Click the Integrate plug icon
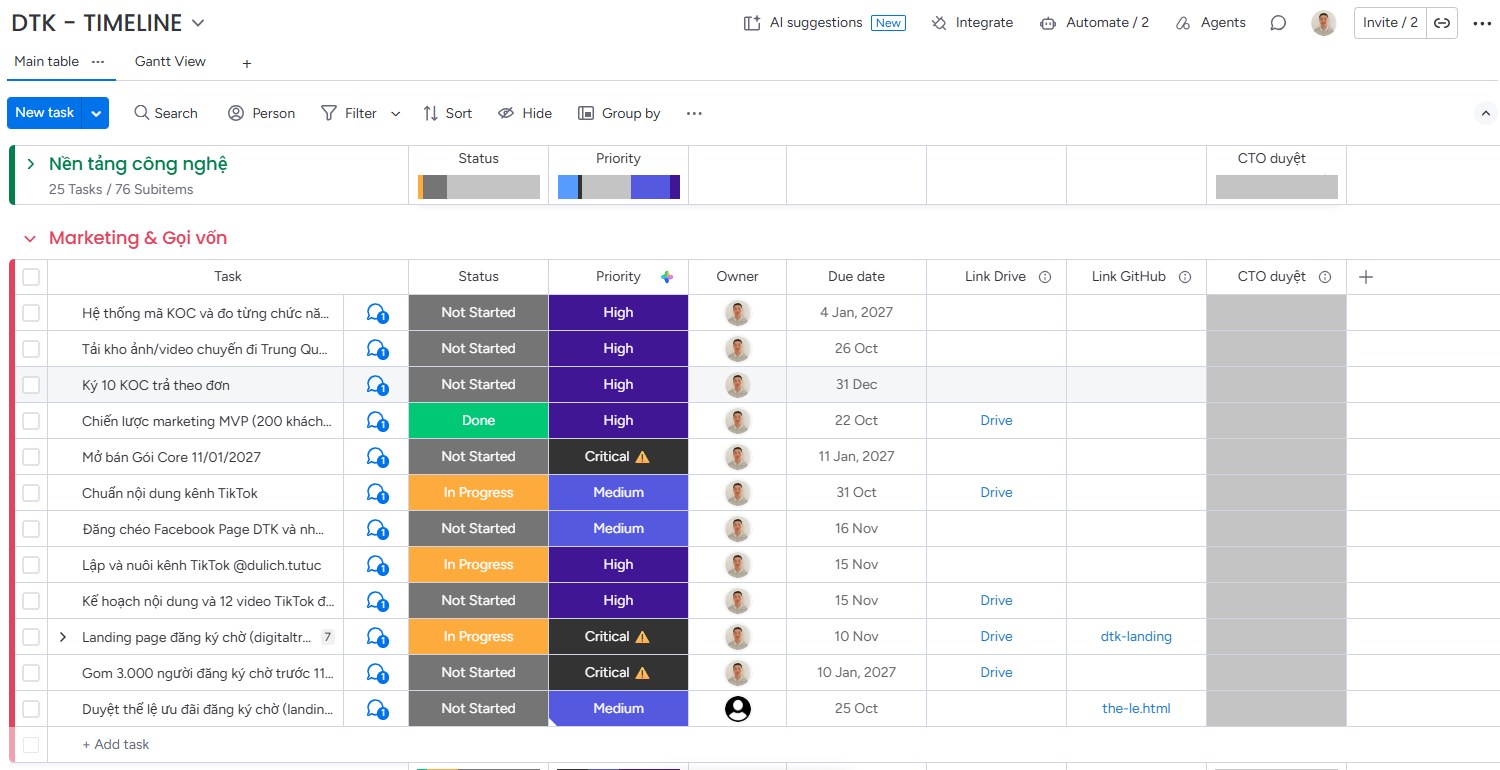Image resolution: width=1500 pixels, height=770 pixels. coord(939,23)
